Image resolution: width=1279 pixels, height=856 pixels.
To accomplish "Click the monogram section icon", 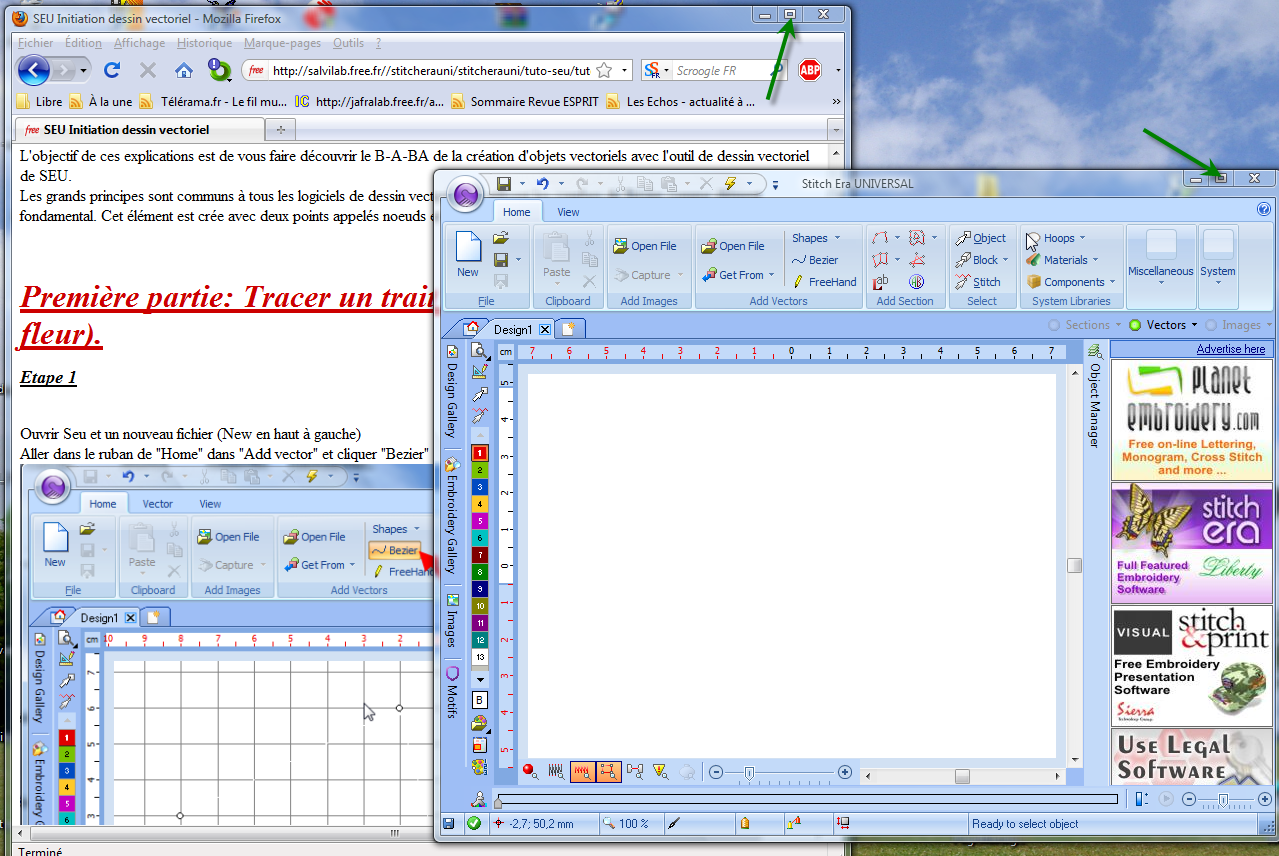I will point(917,282).
